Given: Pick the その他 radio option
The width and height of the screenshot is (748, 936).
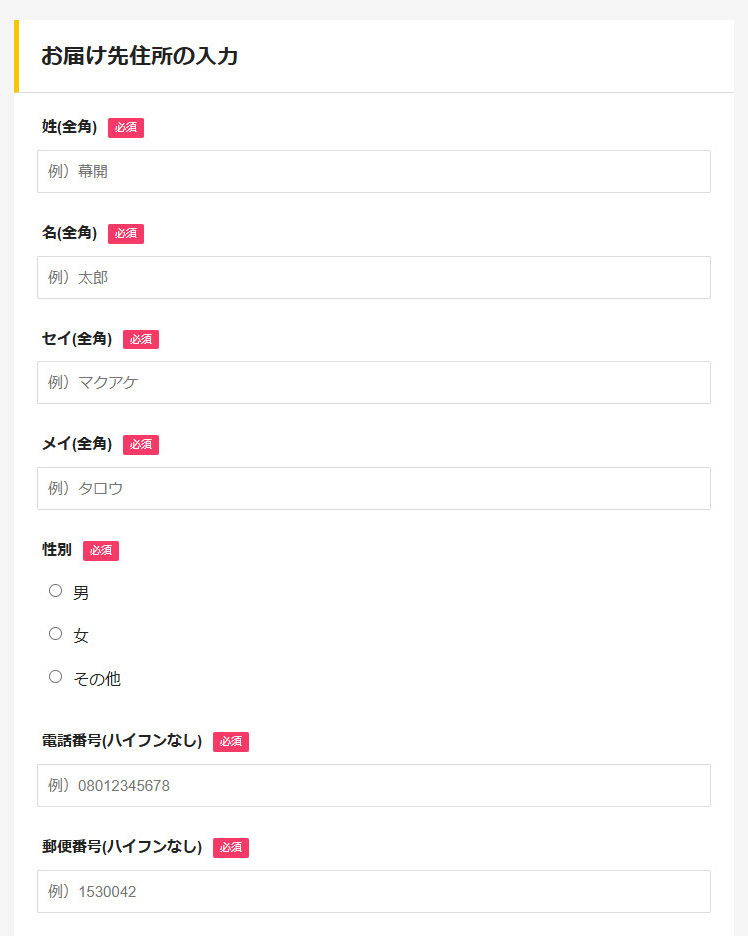Looking at the screenshot, I should point(56,677).
